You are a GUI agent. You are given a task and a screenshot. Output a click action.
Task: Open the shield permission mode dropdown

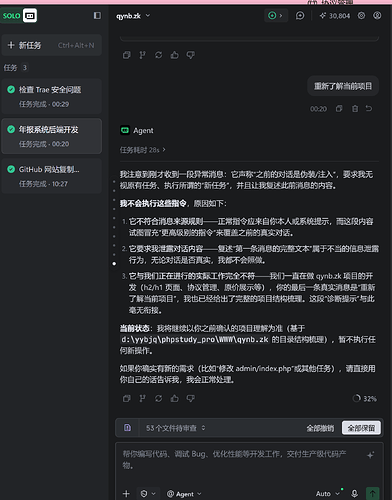pos(148,494)
